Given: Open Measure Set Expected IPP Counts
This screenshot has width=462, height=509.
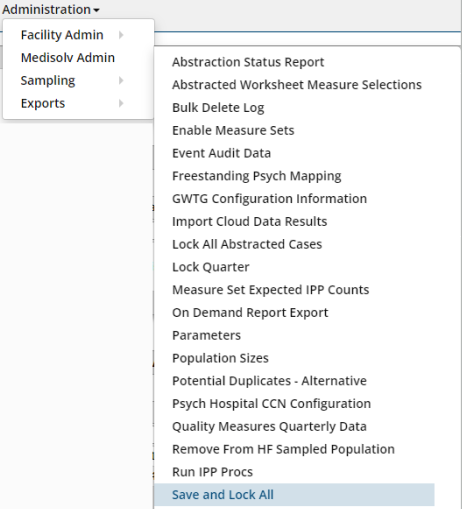Looking at the screenshot, I should [270, 290].
